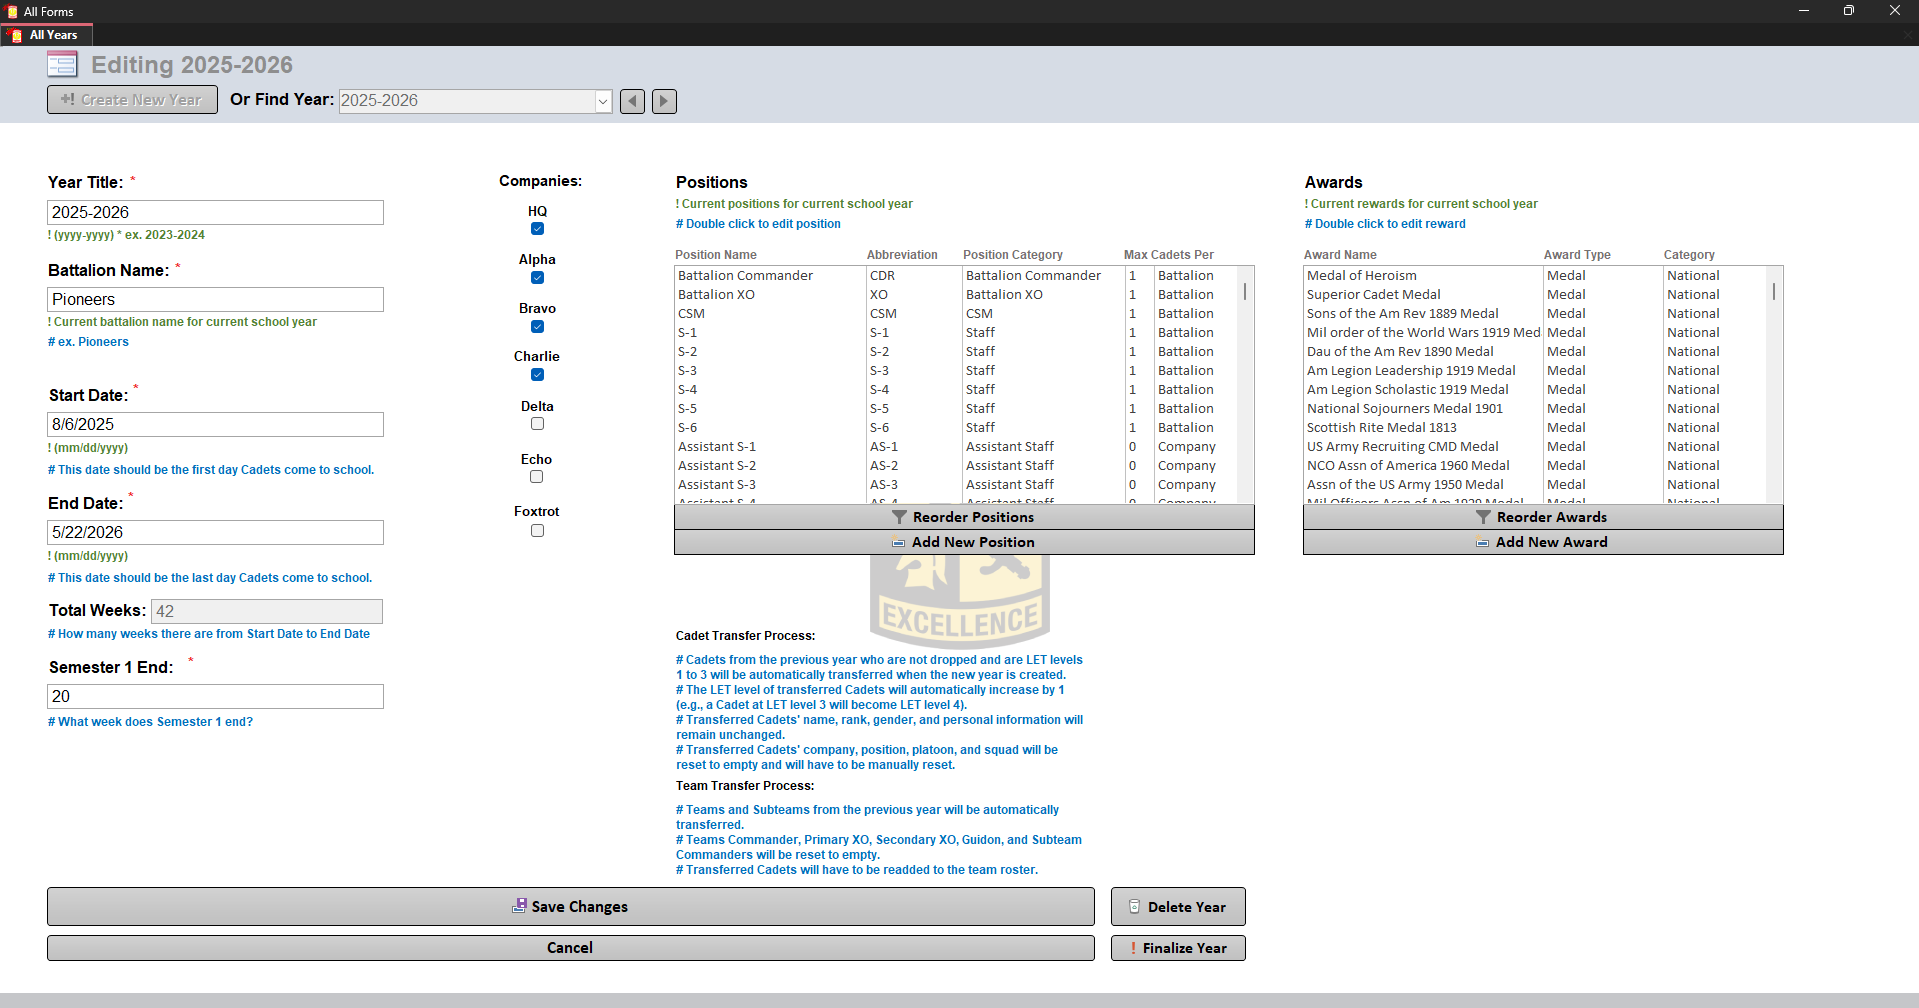Select the AS-2 abbreviation cell
The width and height of the screenshot is (1919, 1008).
[884, 466]
